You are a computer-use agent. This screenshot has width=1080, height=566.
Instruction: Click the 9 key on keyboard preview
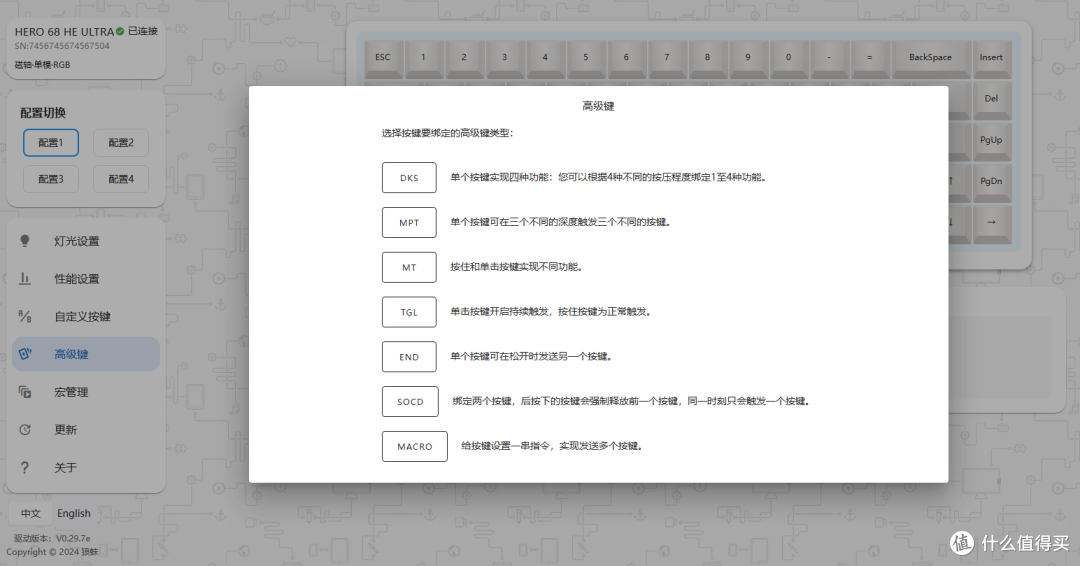click(x=748, y=58)
